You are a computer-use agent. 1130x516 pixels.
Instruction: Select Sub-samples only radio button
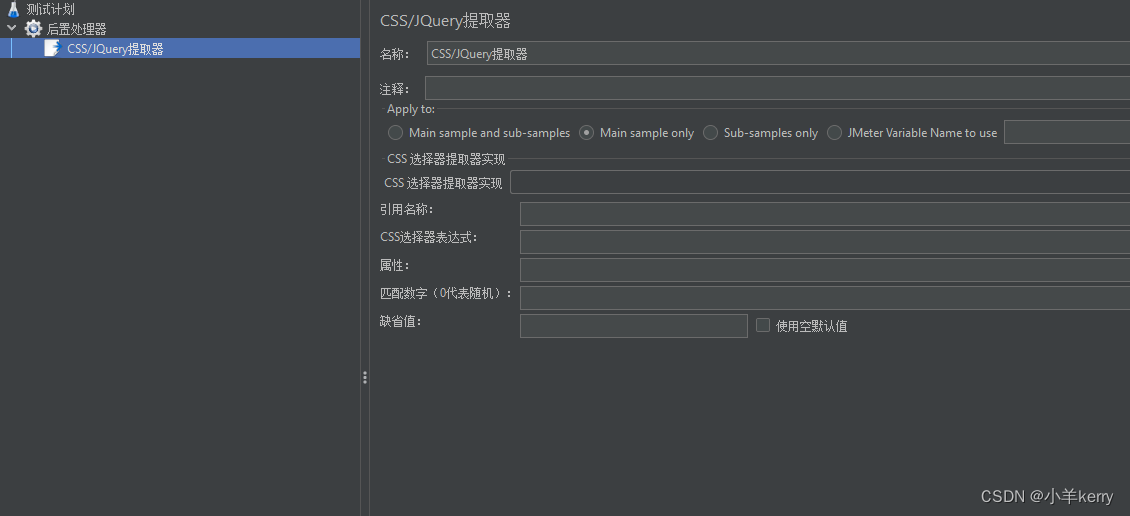click(x=711, y=133)
